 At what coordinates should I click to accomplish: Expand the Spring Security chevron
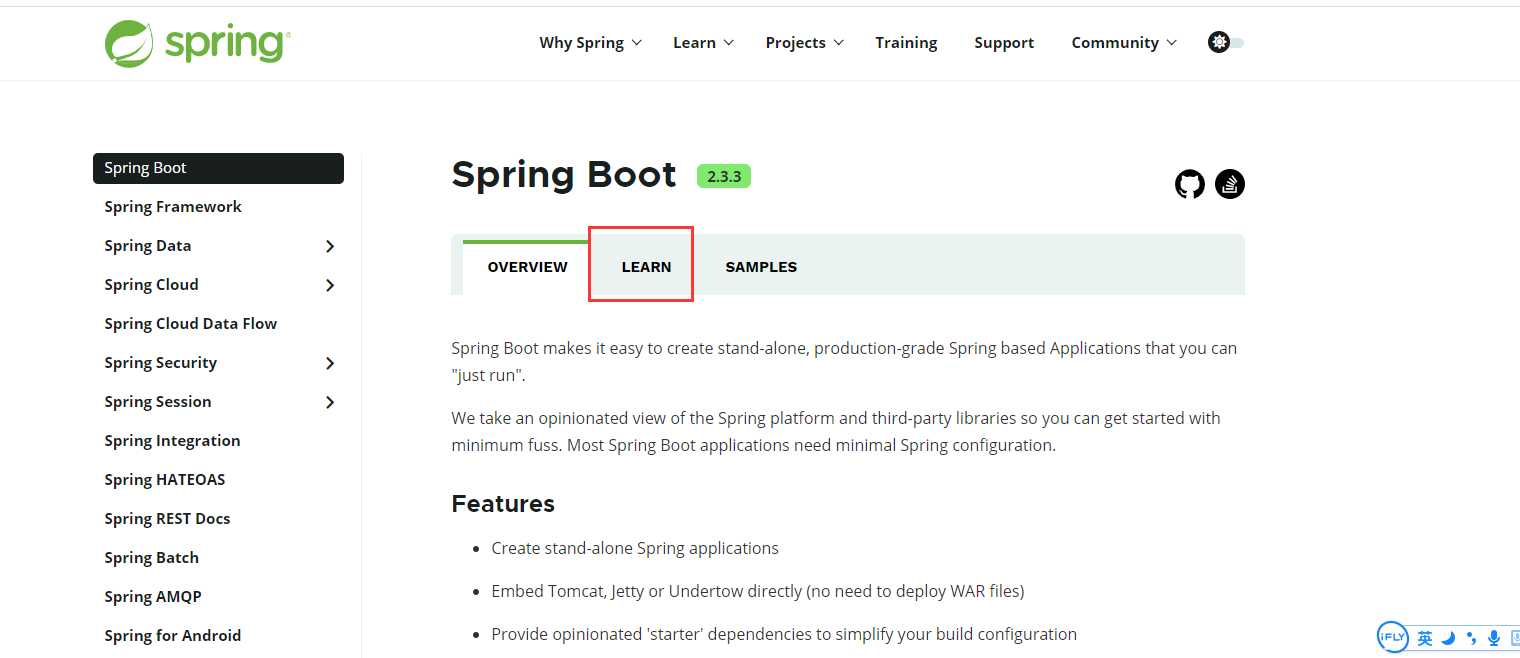[x=330, y=363]
